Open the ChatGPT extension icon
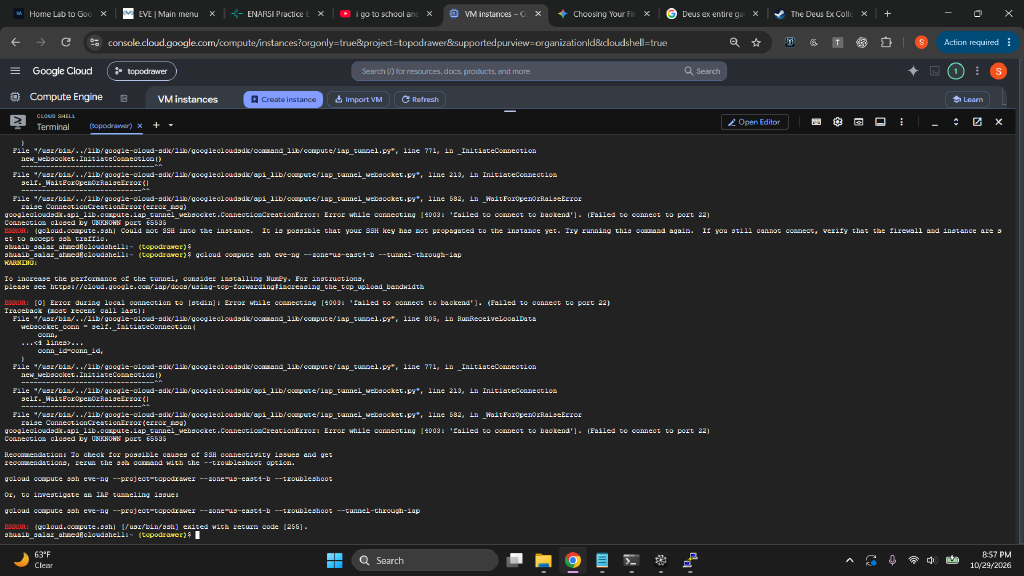 click(861, 42)
